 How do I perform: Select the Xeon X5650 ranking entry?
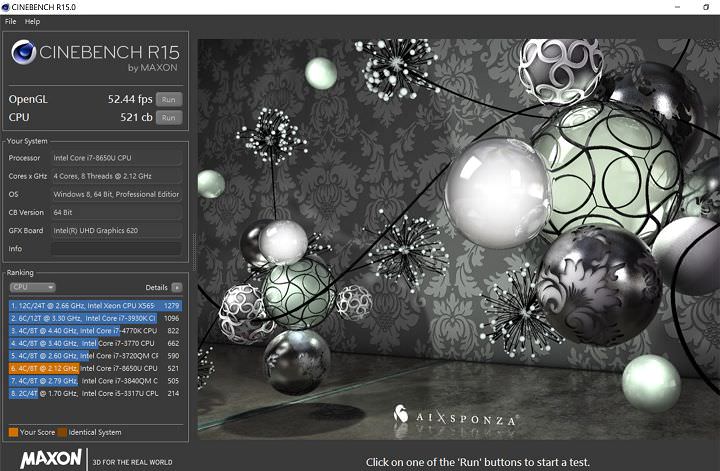coord(95,305)
